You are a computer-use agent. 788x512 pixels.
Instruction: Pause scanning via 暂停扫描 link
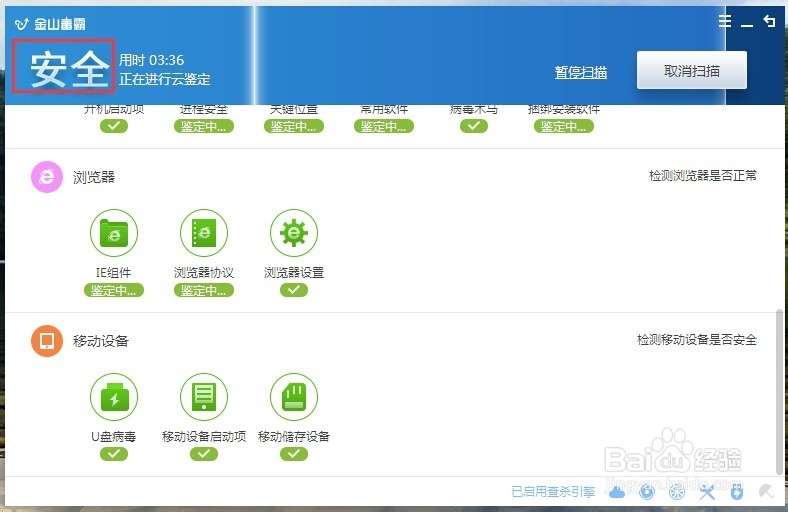580,72
